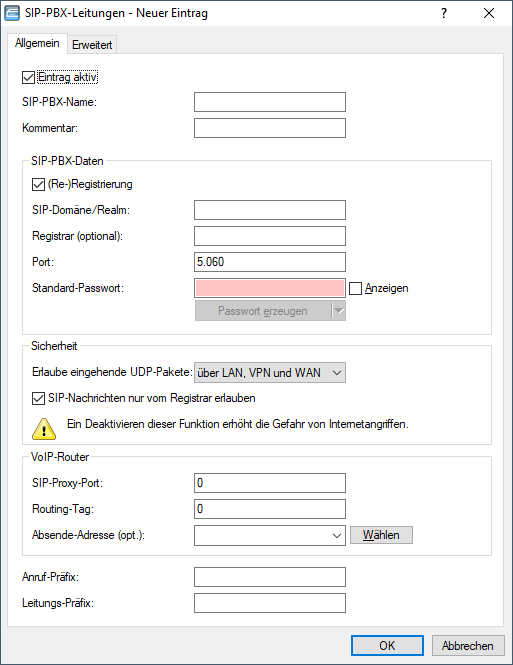Click into the SIP-Domäne/Realm field
Viewport: 513px width, 665px height.
[270, 210]
